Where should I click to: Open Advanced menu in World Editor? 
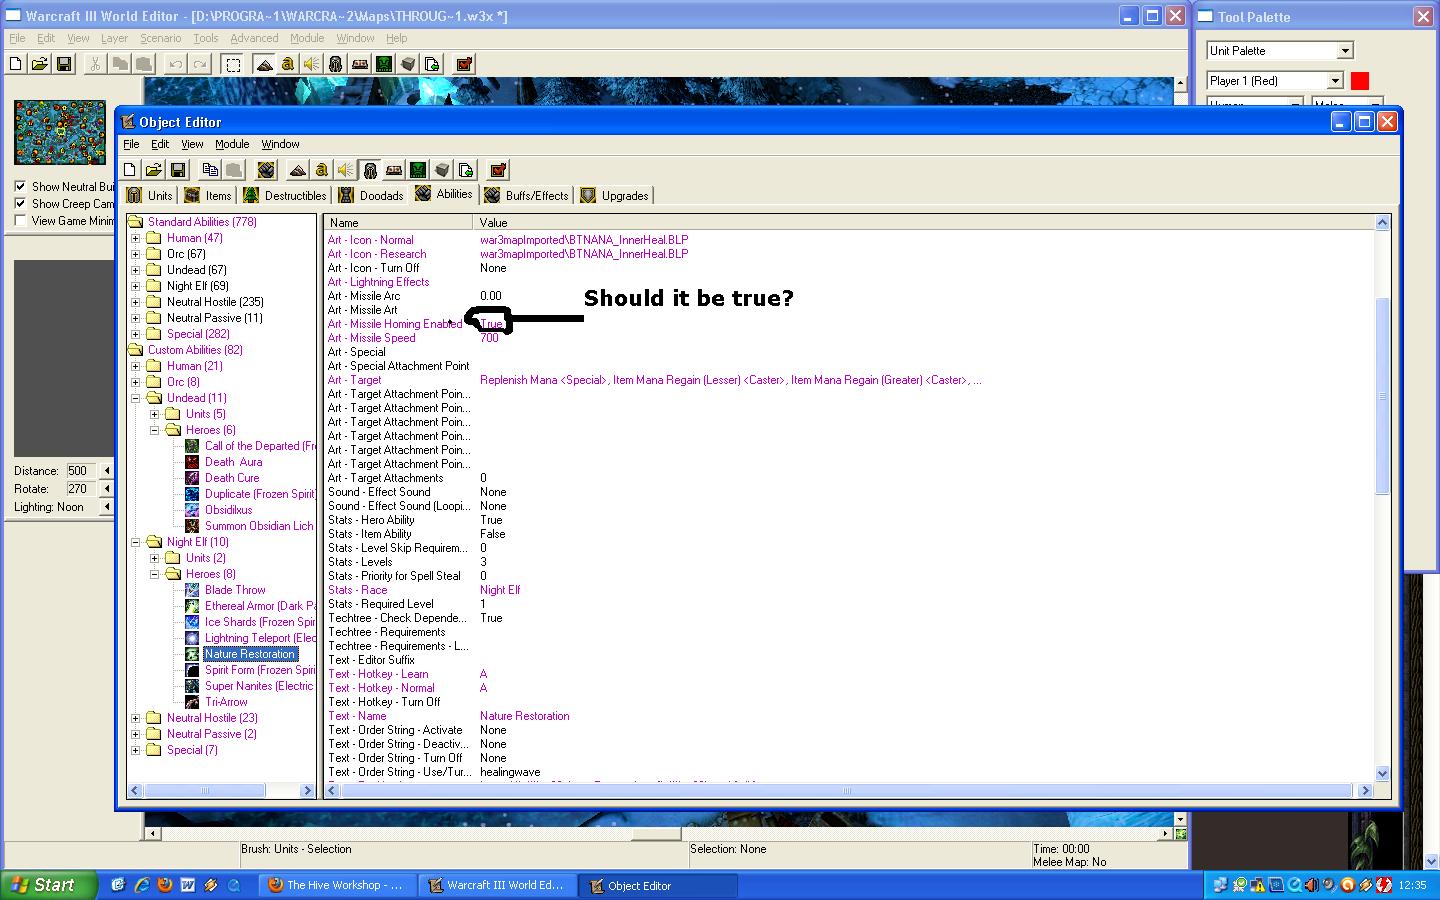pos(254,38)
